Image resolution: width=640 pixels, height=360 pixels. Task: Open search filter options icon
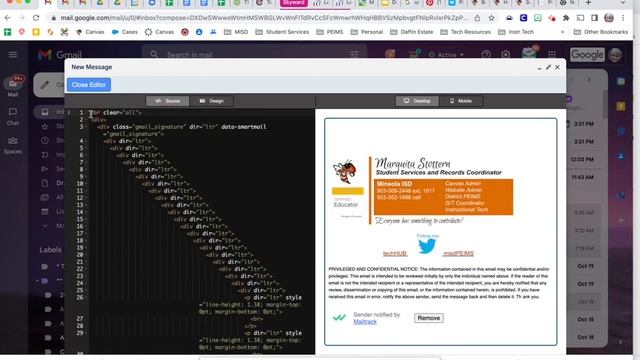click(x=354, y=54)
